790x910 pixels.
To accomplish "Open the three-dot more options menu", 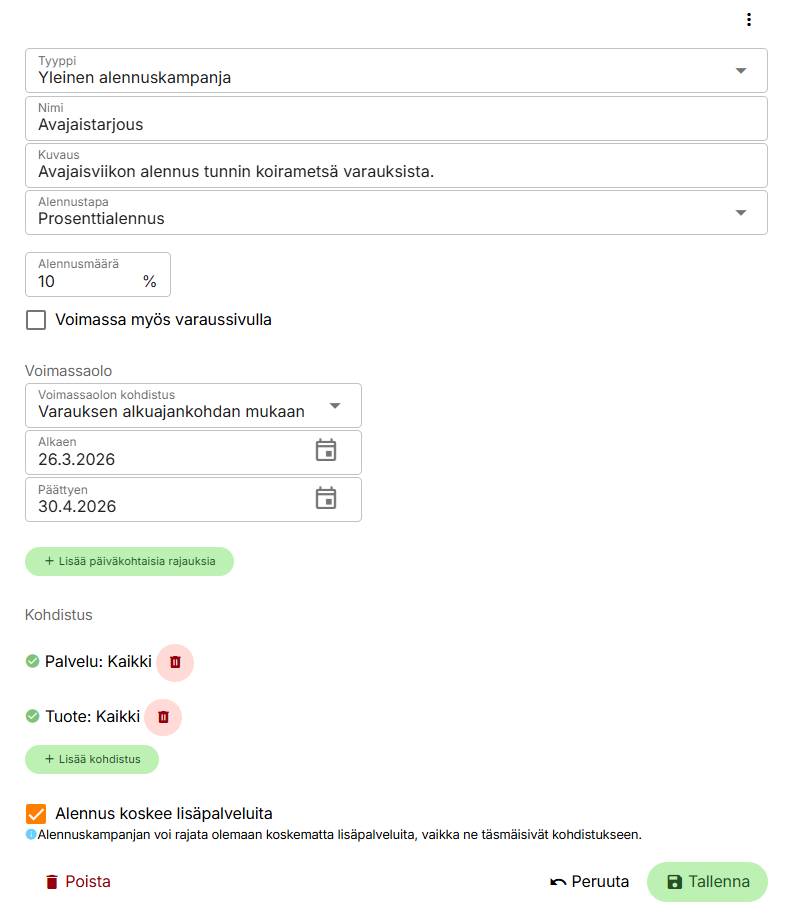I will point(748,20).
